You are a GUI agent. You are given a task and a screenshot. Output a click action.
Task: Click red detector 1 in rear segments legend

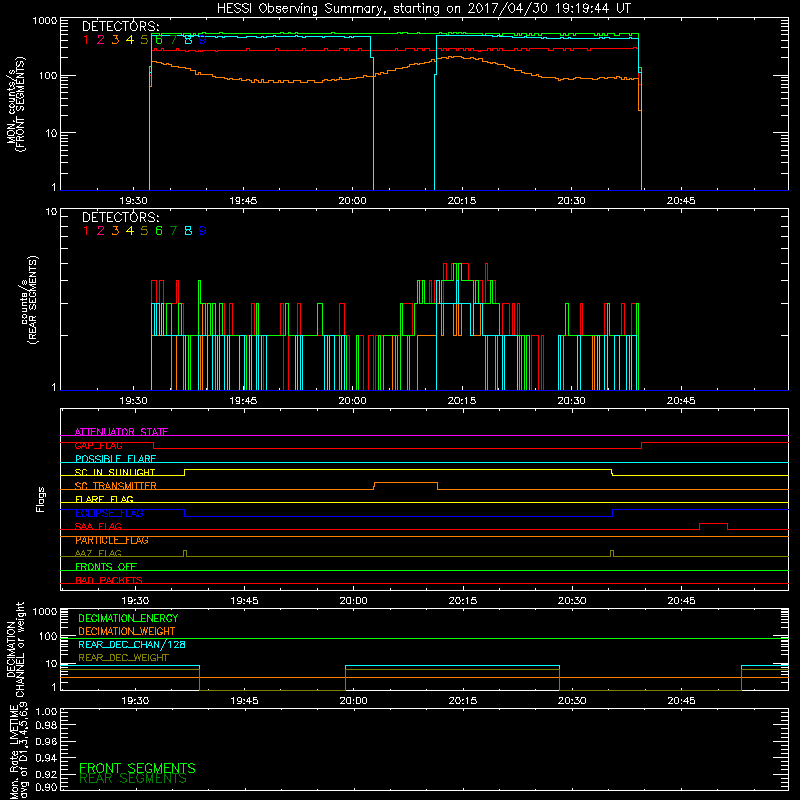(x=86, y=231)
